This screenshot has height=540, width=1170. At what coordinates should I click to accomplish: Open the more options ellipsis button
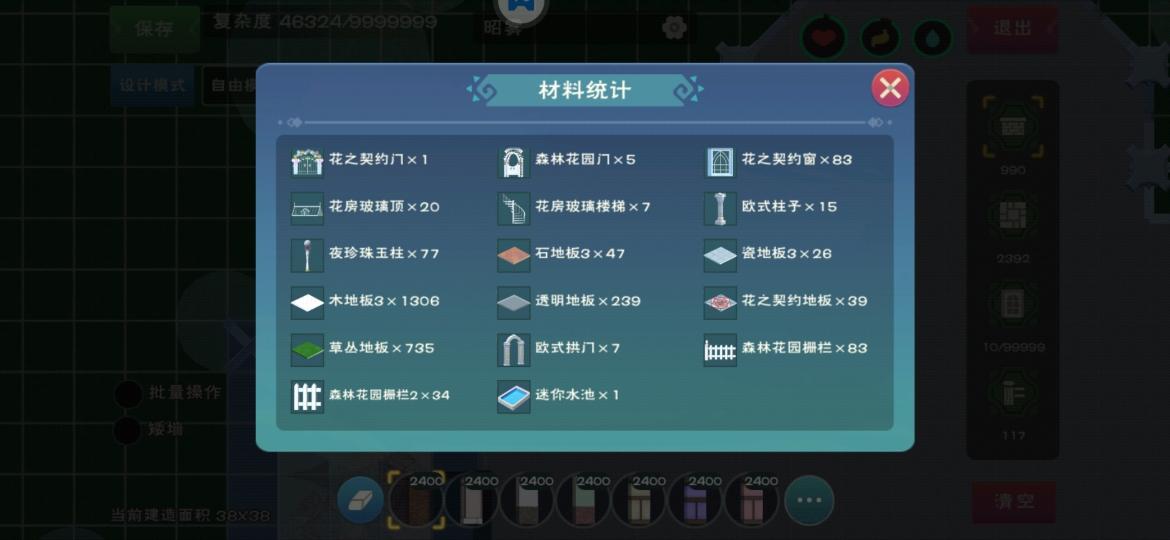coord(809,500)
